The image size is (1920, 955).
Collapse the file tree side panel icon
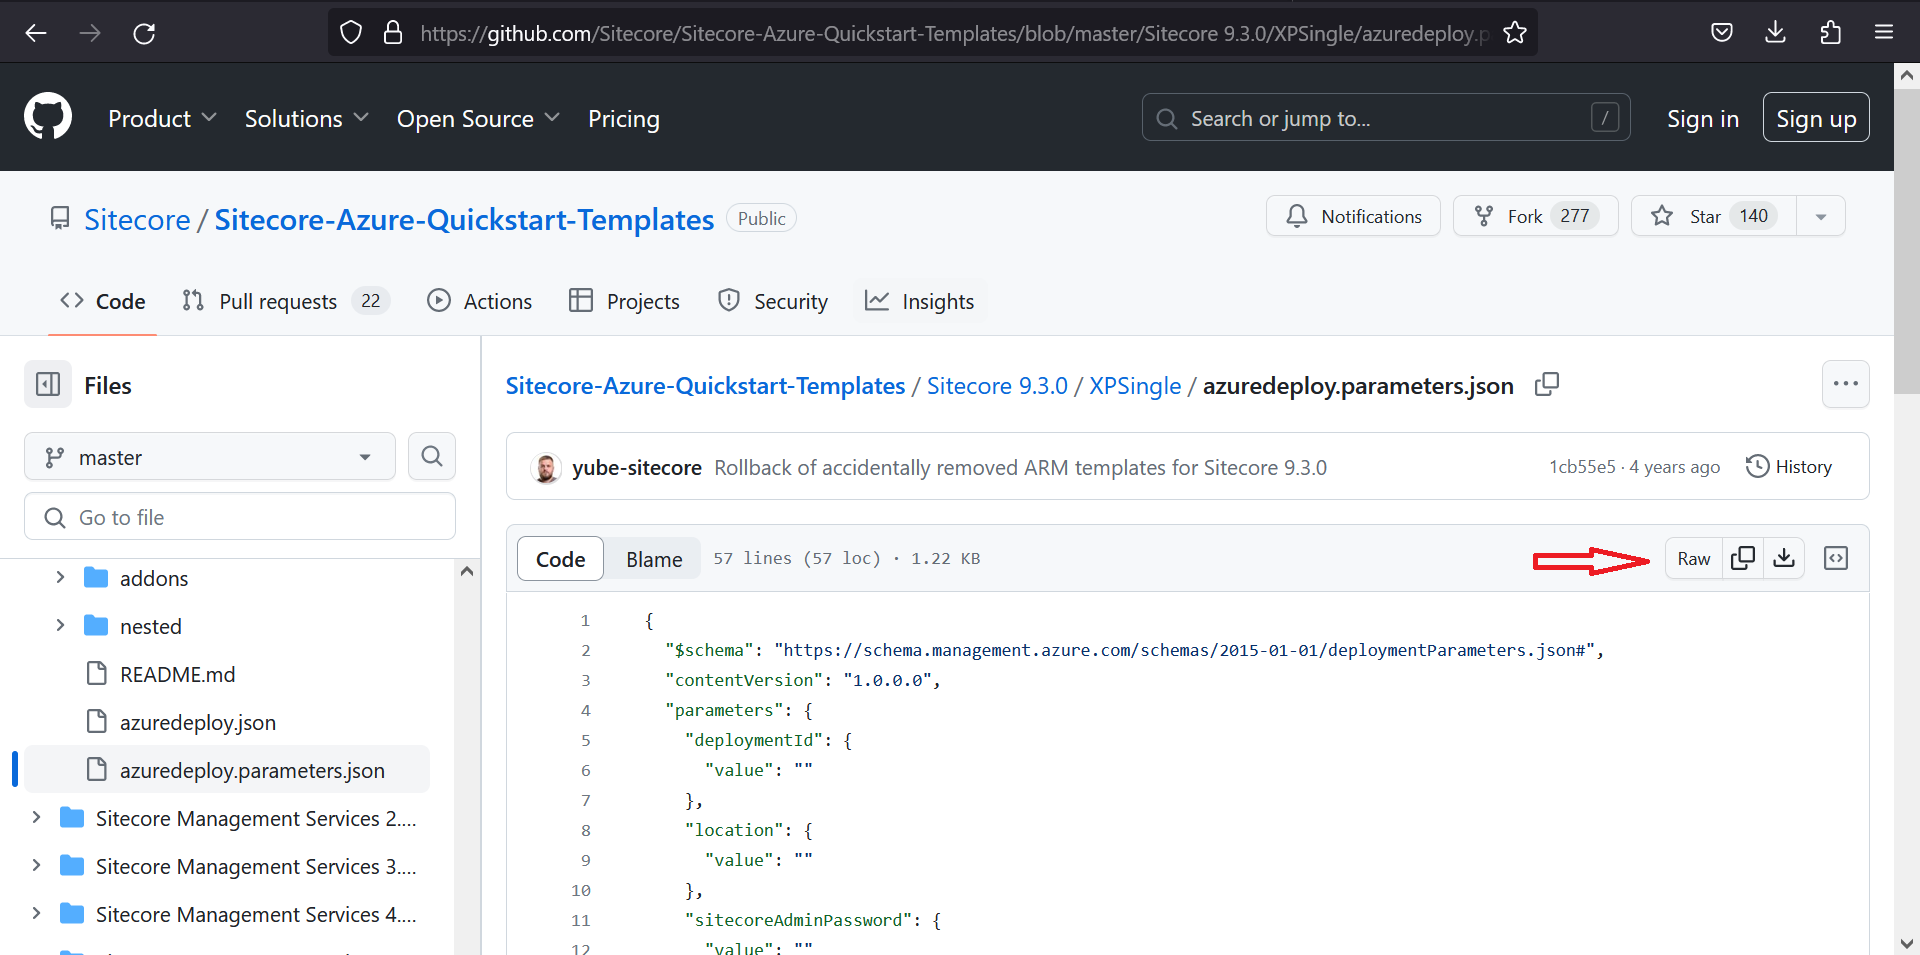point(48,384)
